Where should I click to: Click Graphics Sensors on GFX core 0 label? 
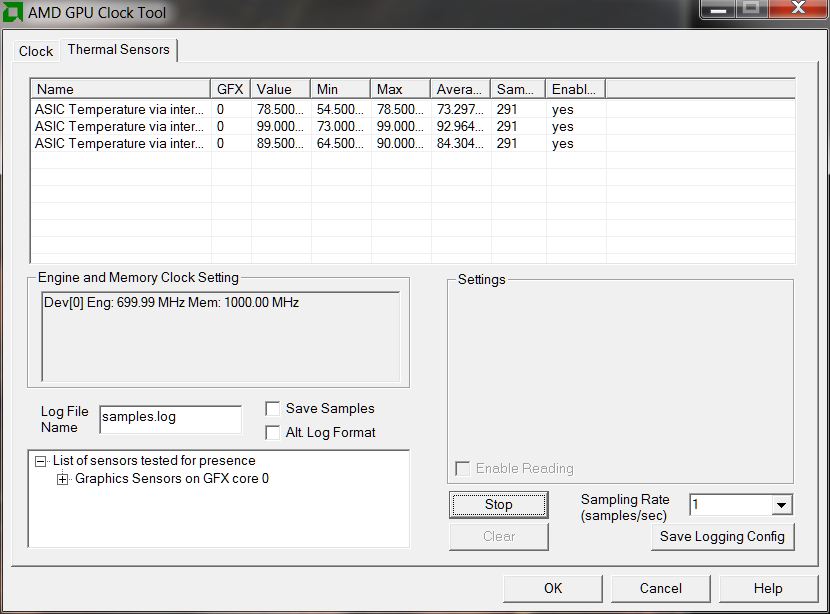(172, 478)
